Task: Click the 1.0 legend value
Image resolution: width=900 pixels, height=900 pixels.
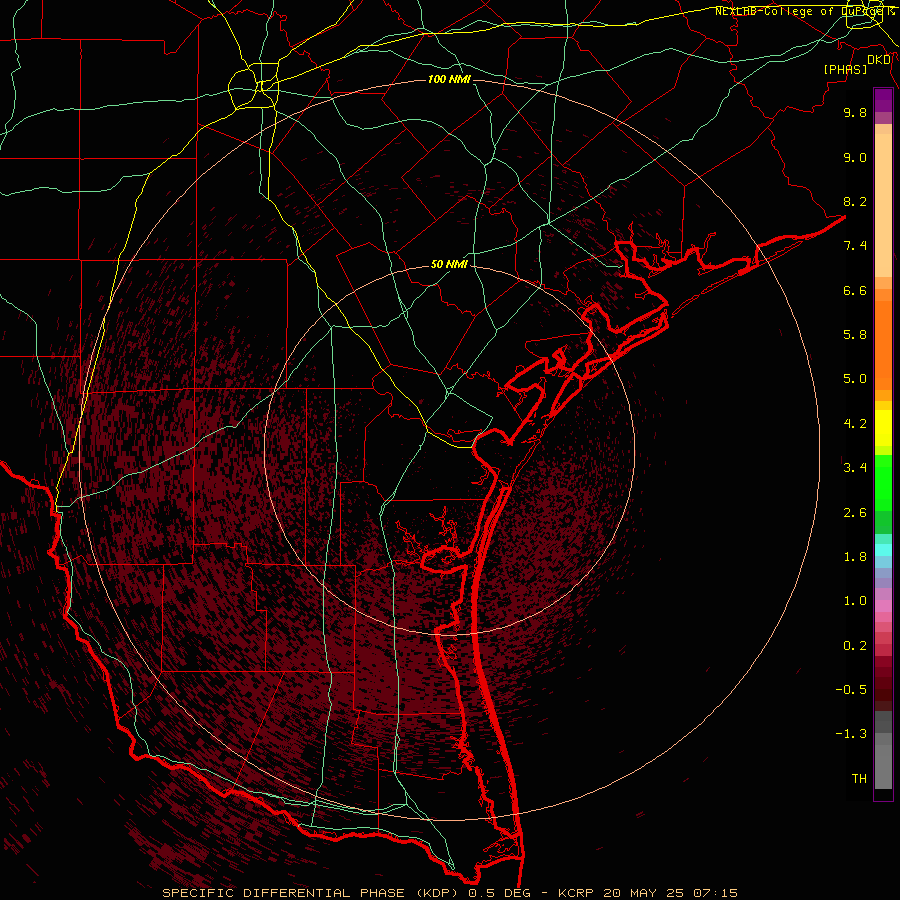Action: coord(855,601)
